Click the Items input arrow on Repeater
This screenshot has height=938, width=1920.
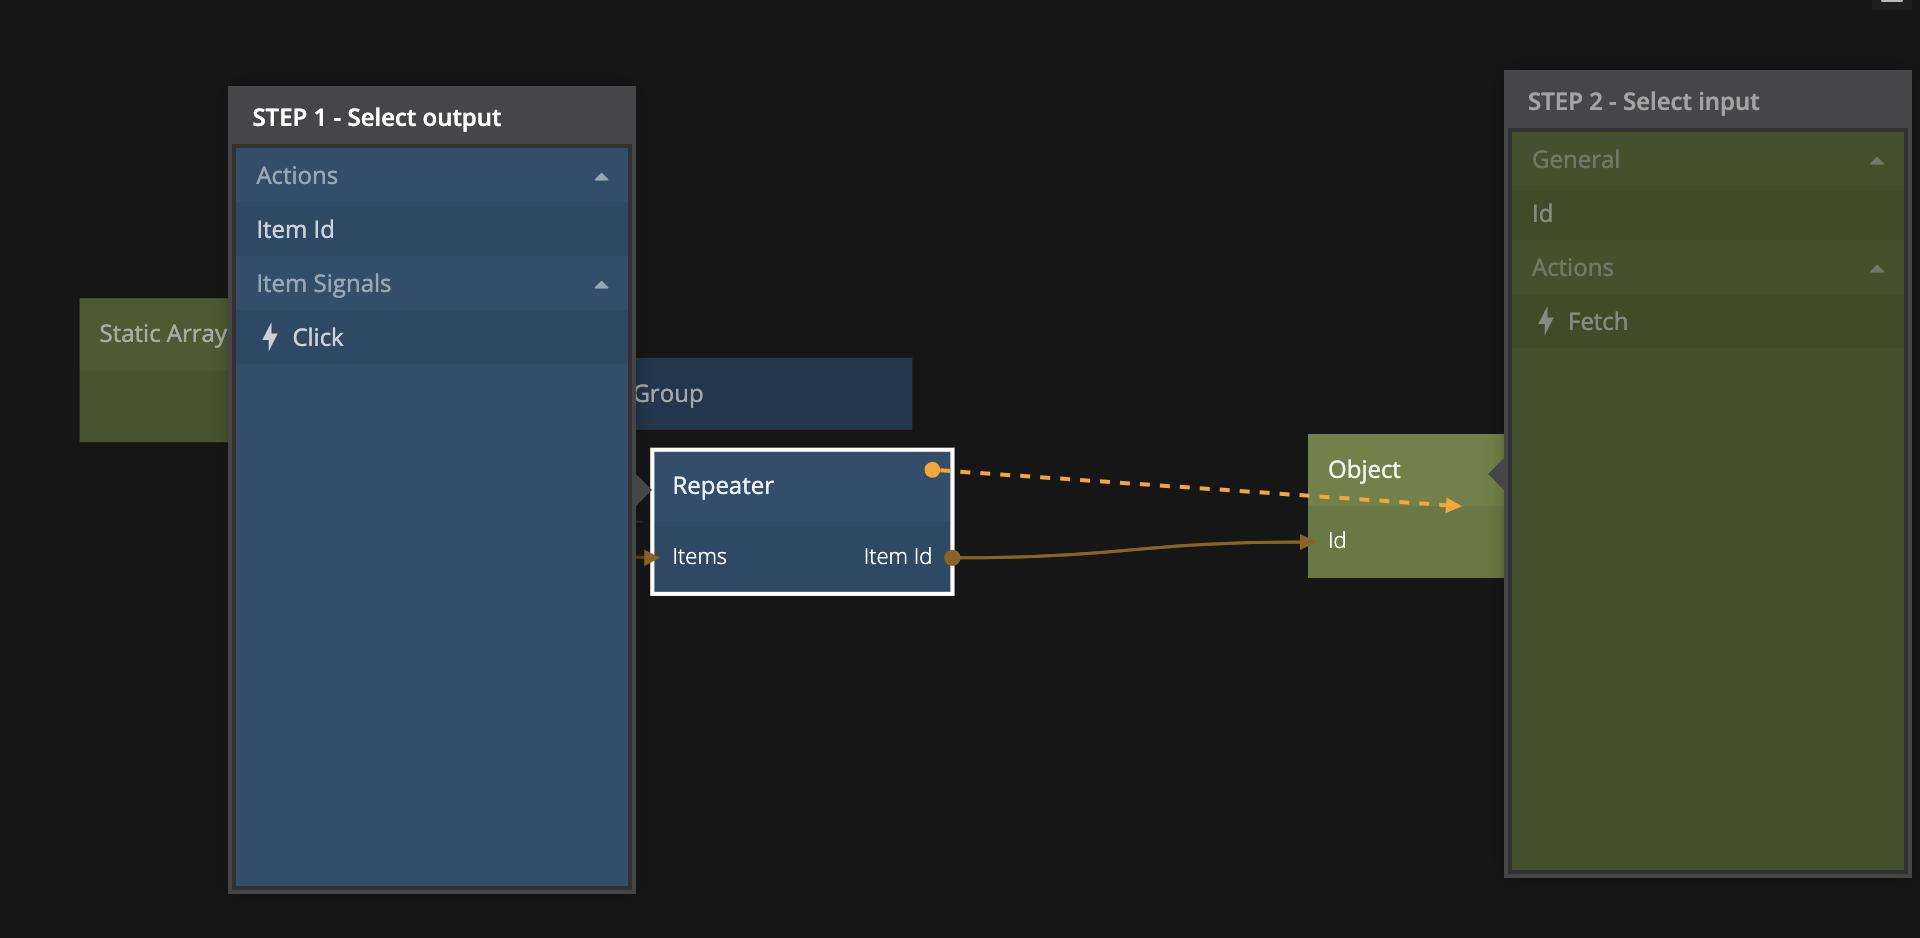(x=651, y=557)
